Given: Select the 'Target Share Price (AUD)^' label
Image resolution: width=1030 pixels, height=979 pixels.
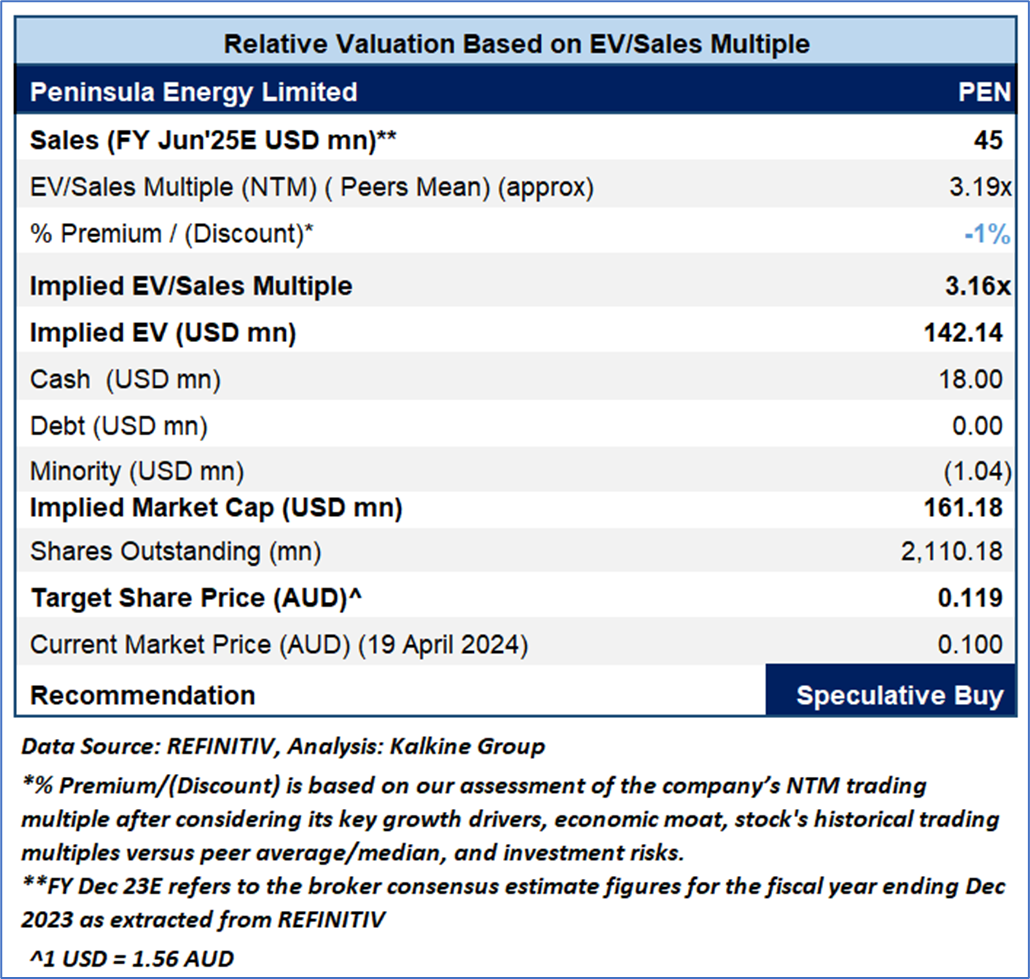Looking at the screenshot, I should [x=196, y=598].
